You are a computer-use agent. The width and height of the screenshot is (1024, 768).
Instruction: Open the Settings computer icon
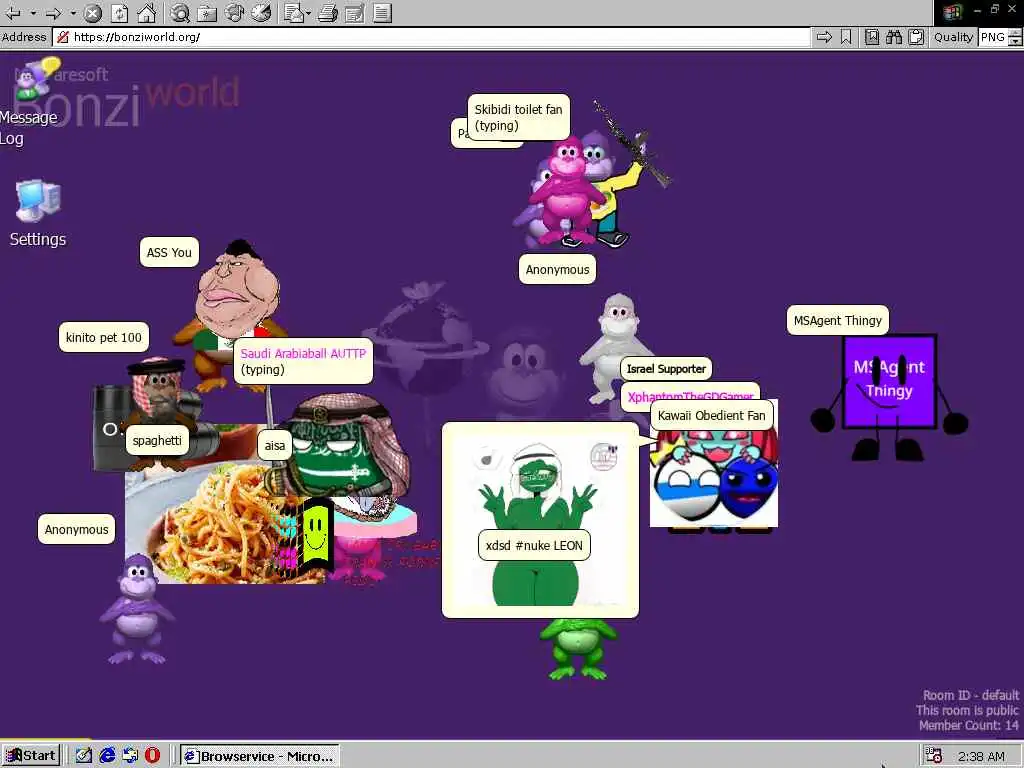[x=38, y=201]
